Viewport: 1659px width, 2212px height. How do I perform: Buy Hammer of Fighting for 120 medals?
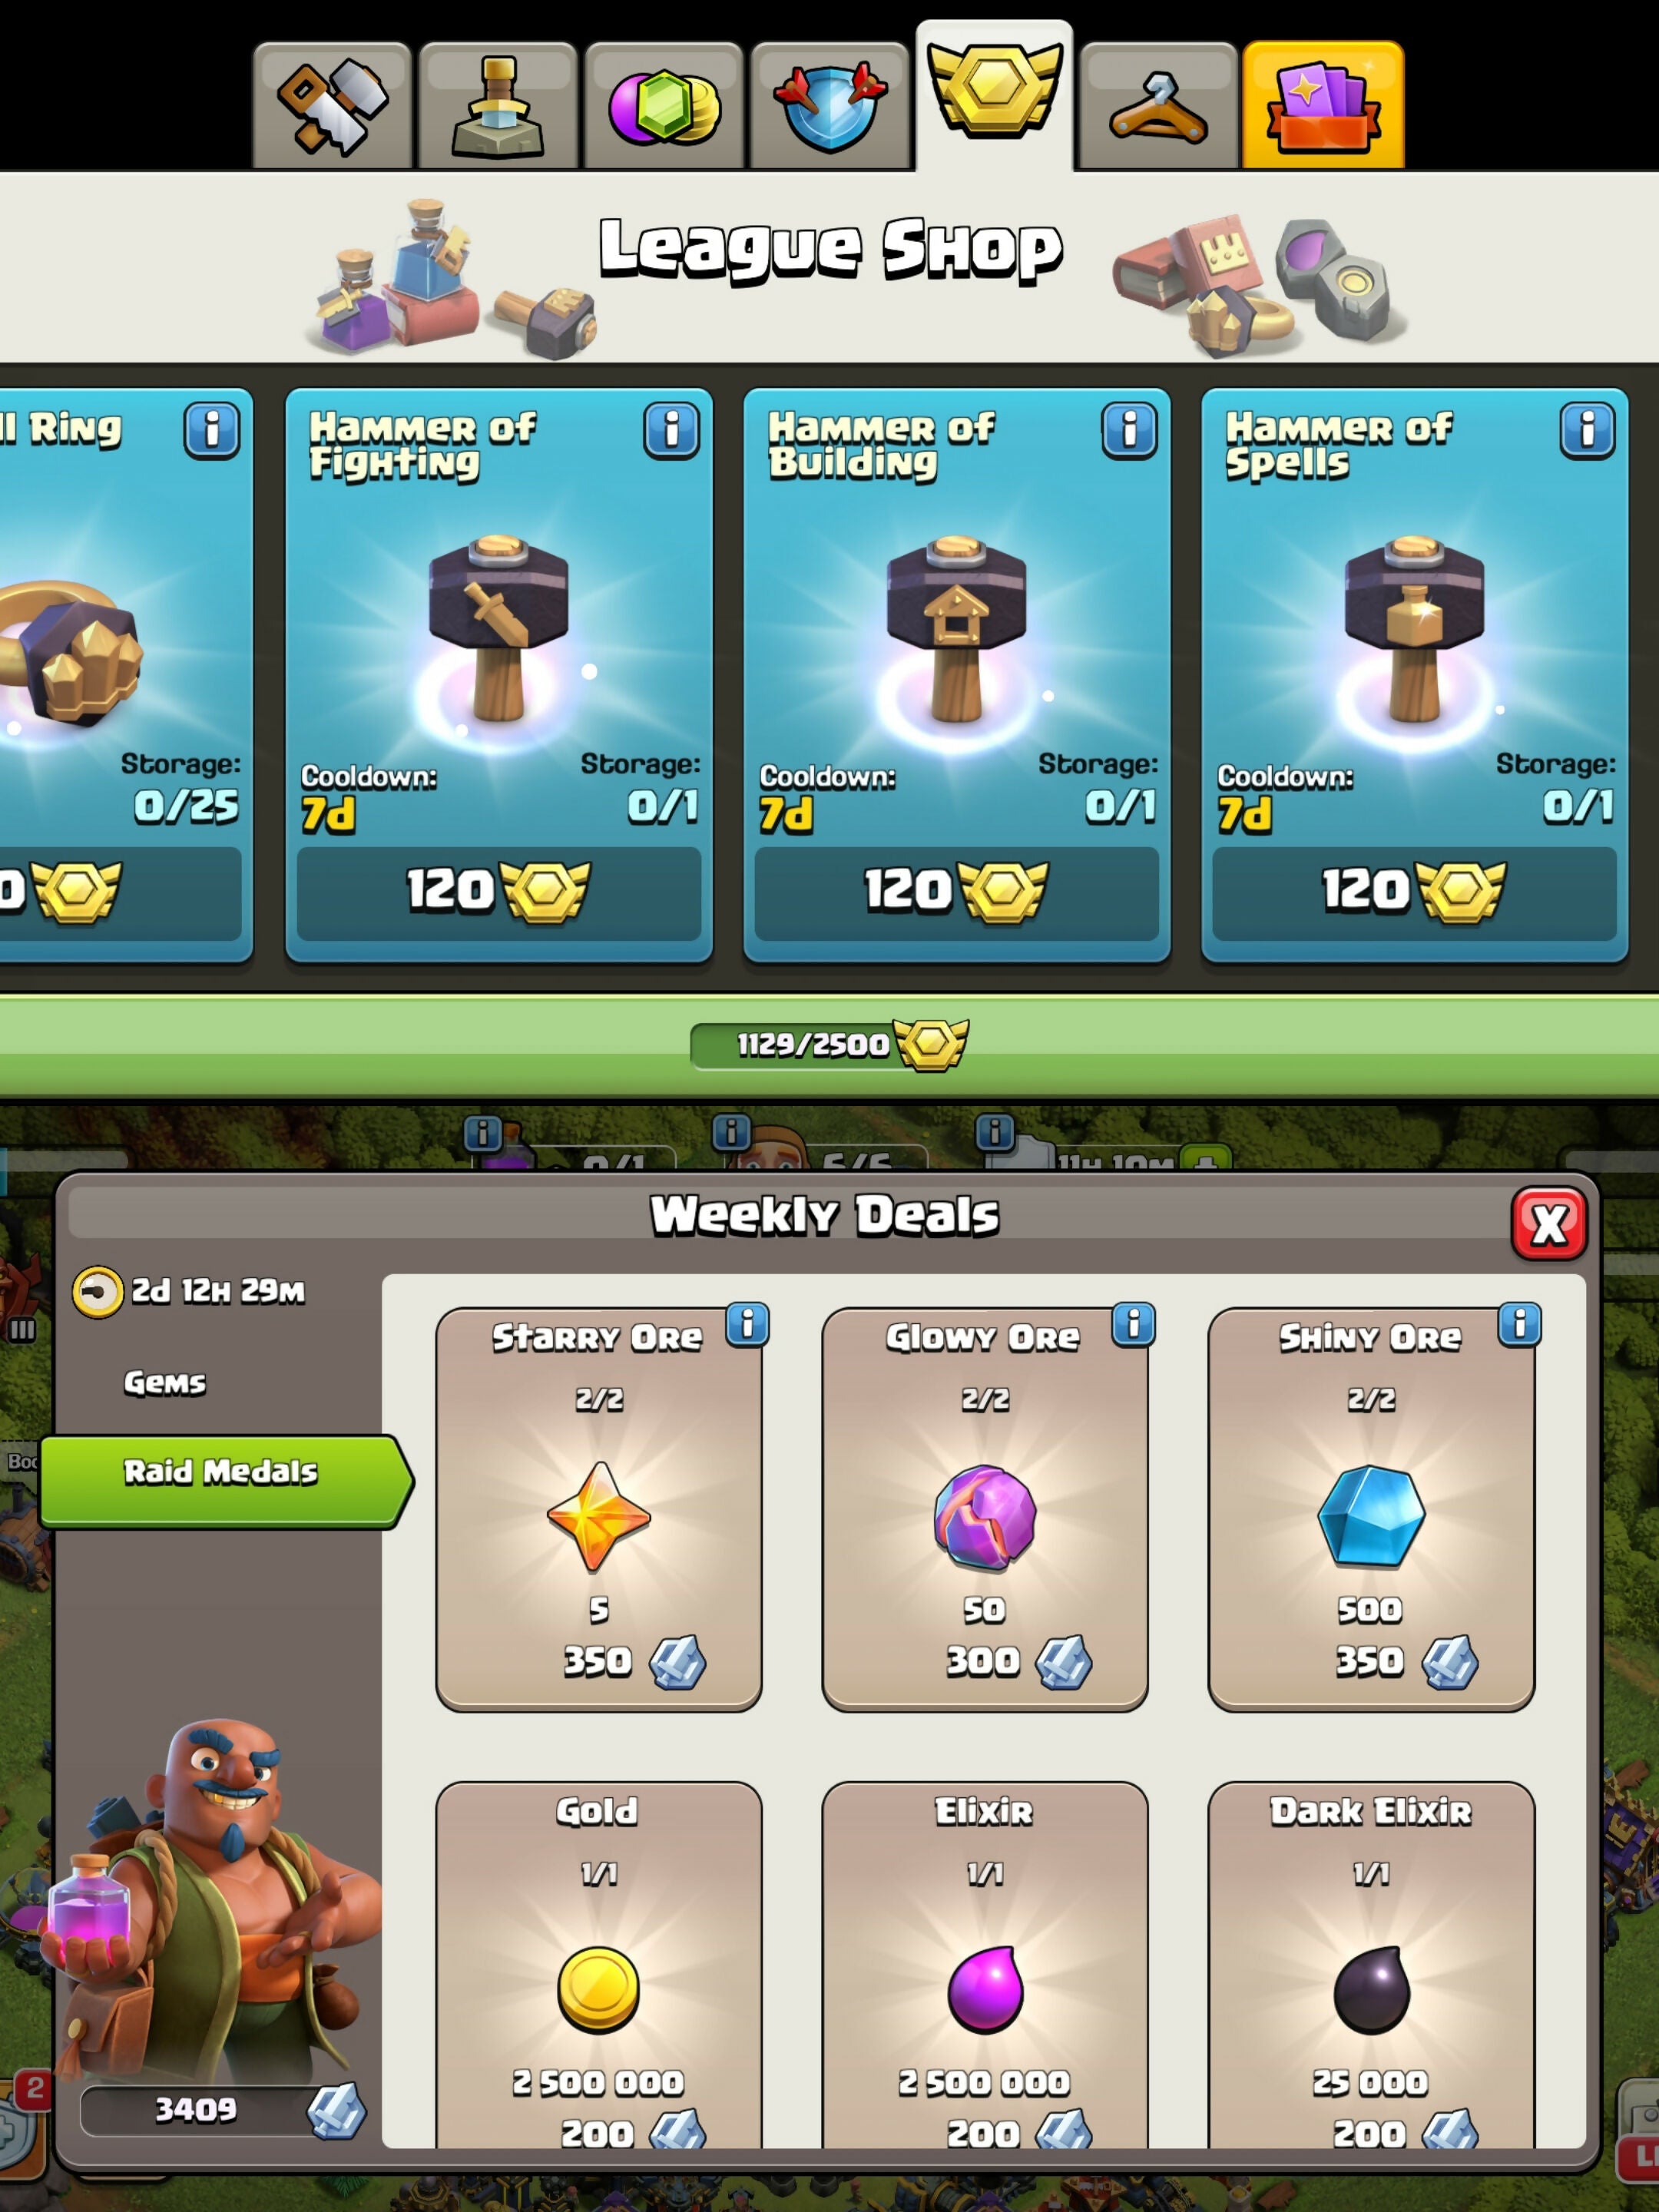point(499,892)
